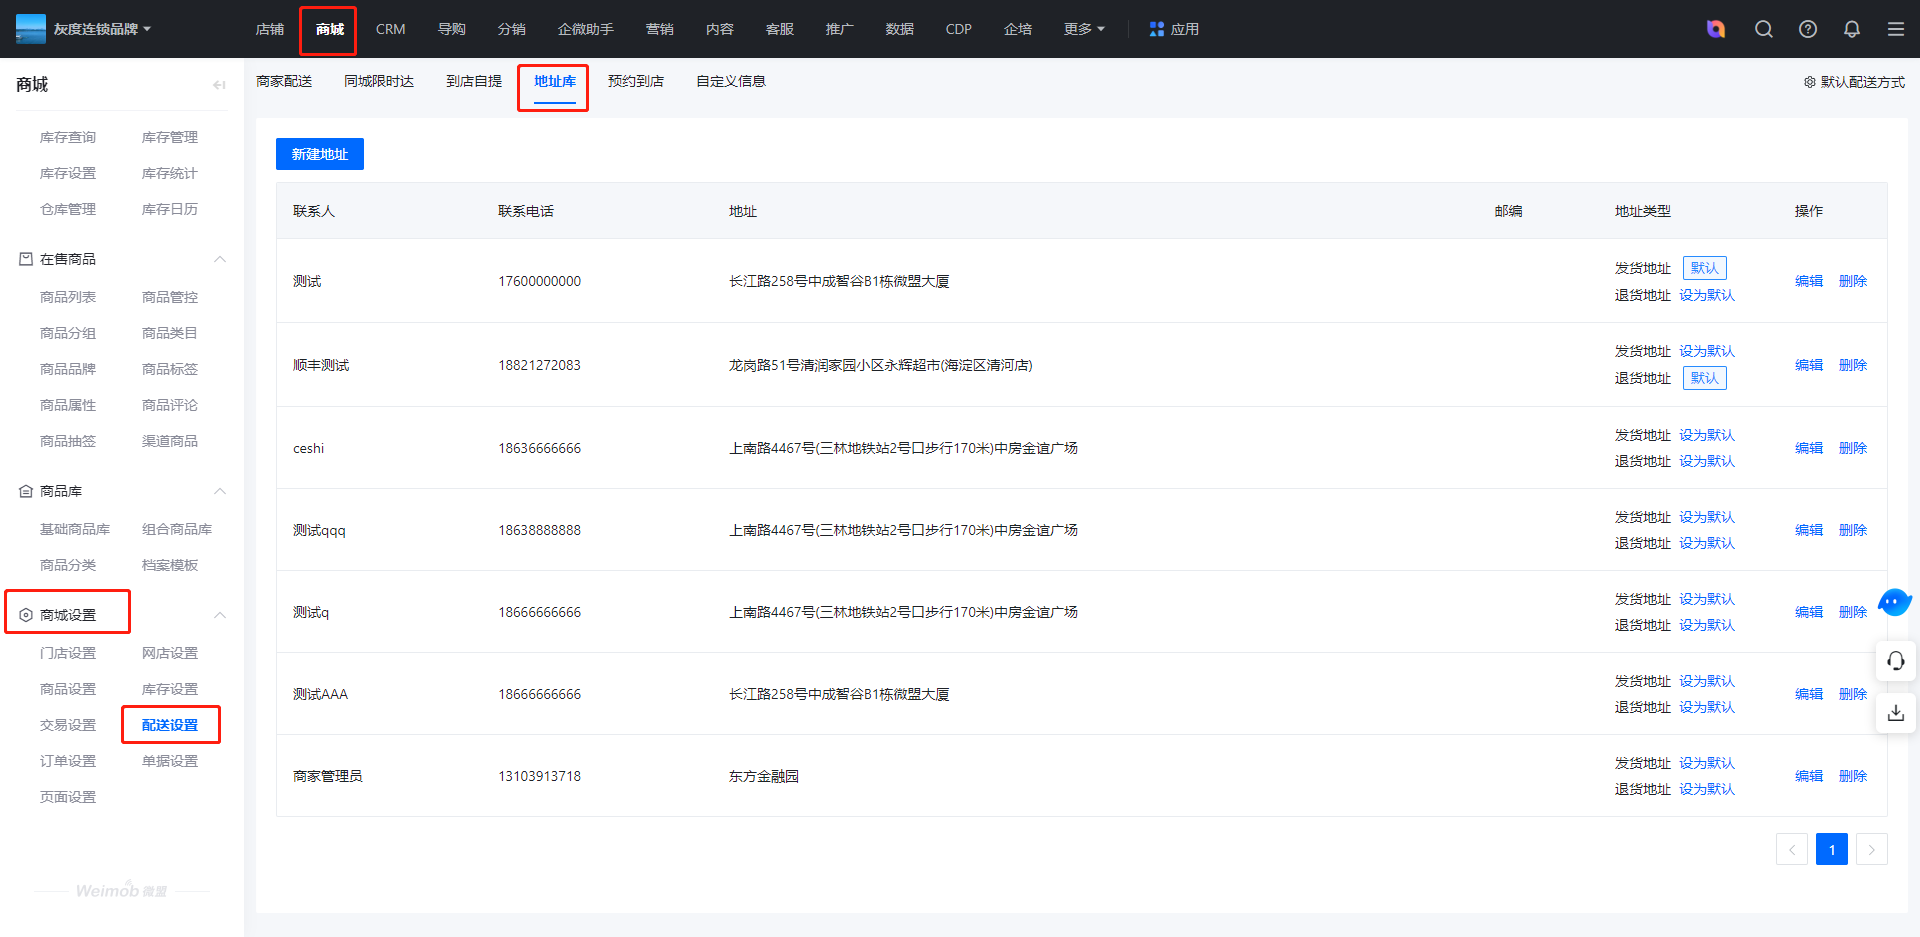This screenshot has height=937, width=1920.
Task: Set 顺丰测试 shipping address as default
Action: pos(1707,352)
